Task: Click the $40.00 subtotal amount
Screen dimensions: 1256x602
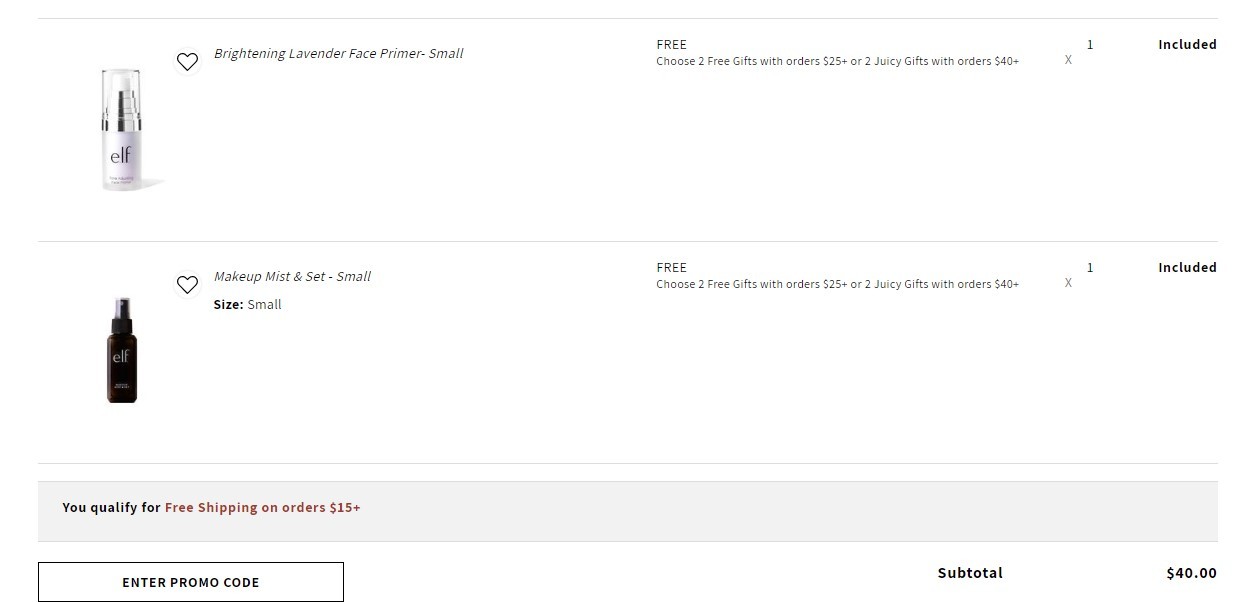Action: [x=1191, y=573]
